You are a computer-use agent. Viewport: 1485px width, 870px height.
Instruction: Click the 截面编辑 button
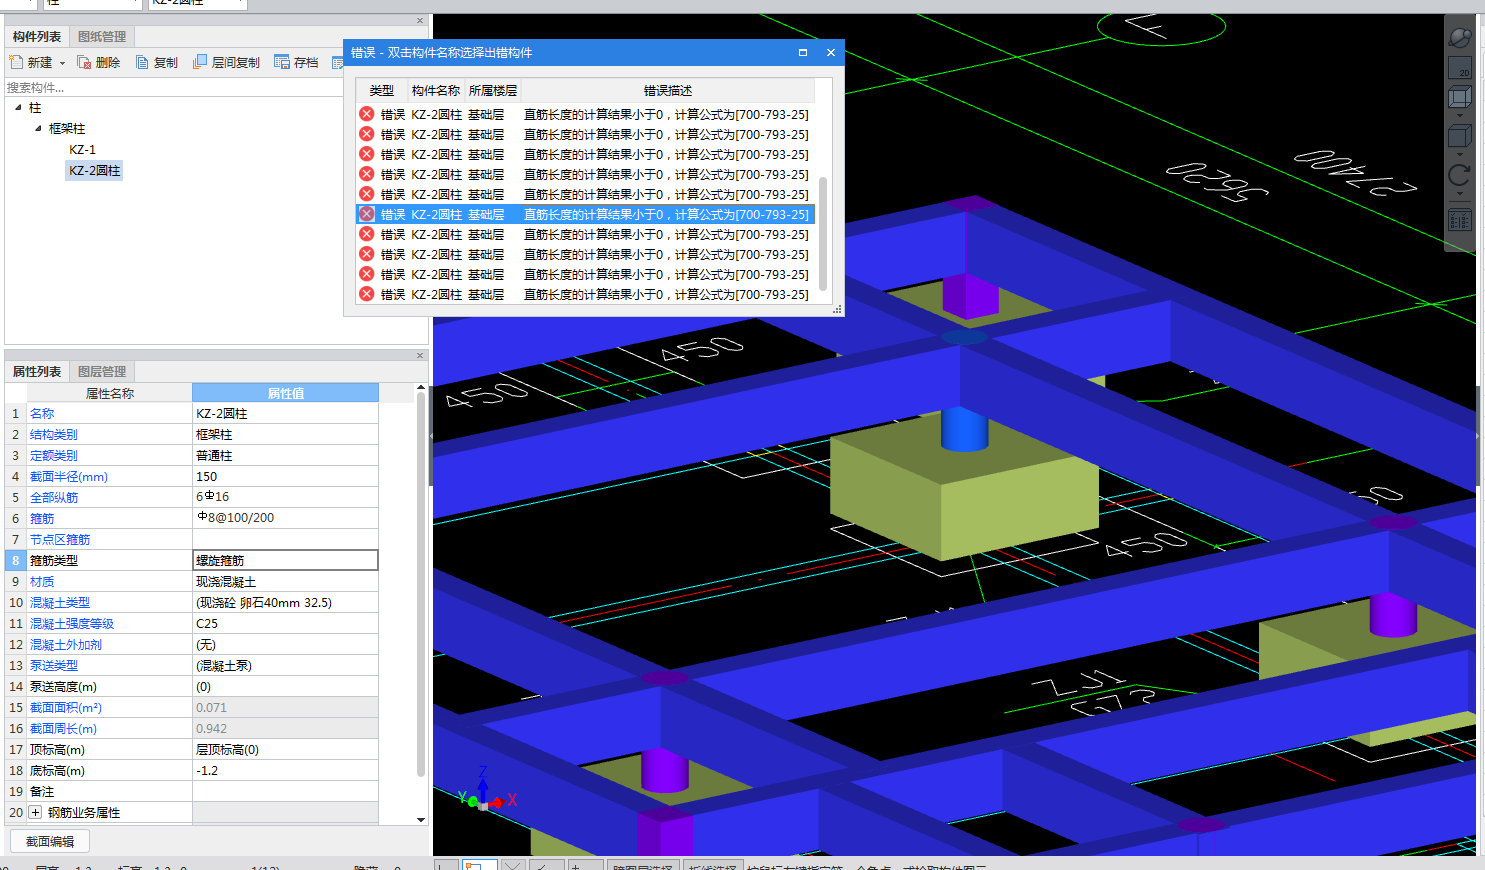(x=50, y=842)
